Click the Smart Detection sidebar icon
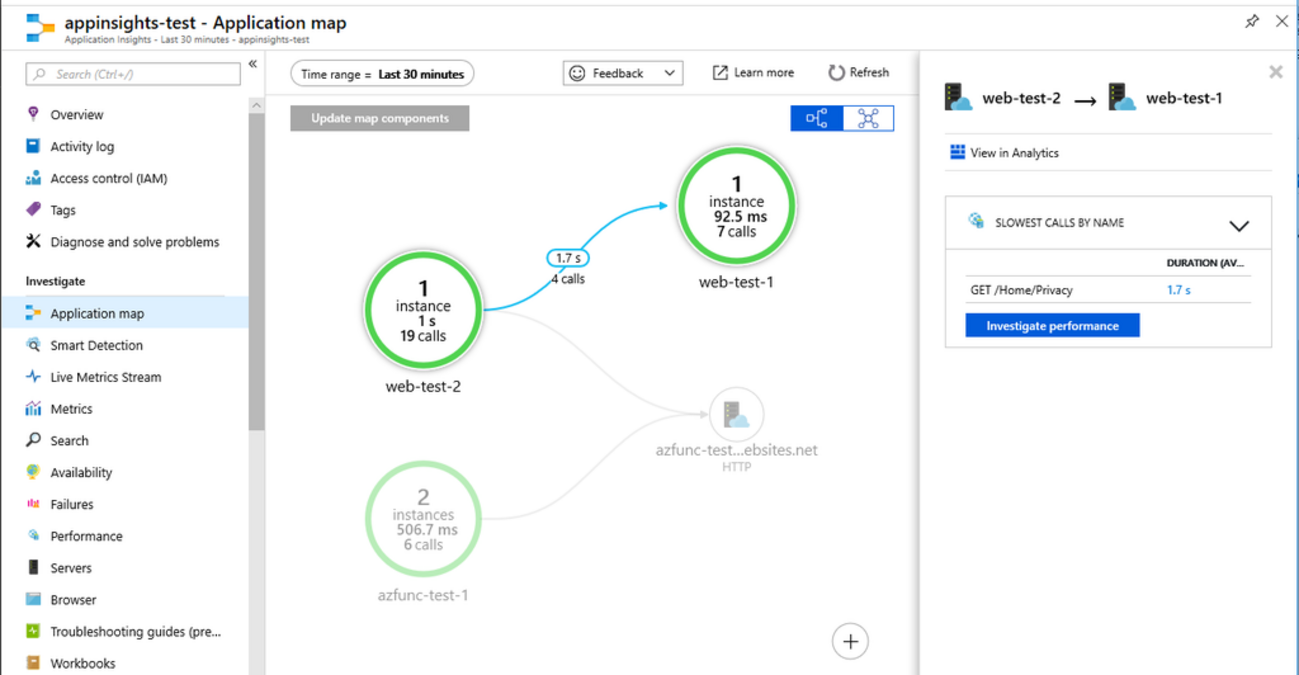The height and width of the screenshot is (675, 1299). pos(33,345)
